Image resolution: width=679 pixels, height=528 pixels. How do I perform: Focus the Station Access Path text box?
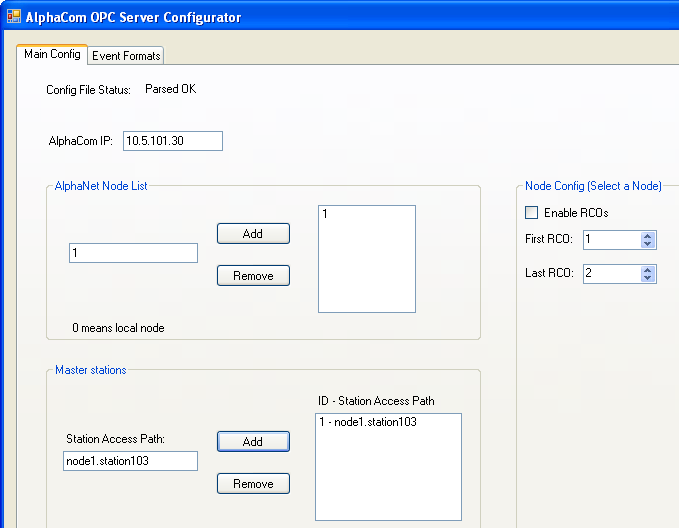tap(130, 461)
